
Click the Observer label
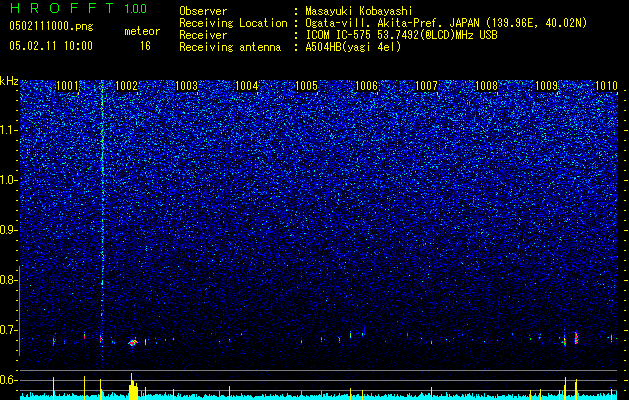[203, 11]
